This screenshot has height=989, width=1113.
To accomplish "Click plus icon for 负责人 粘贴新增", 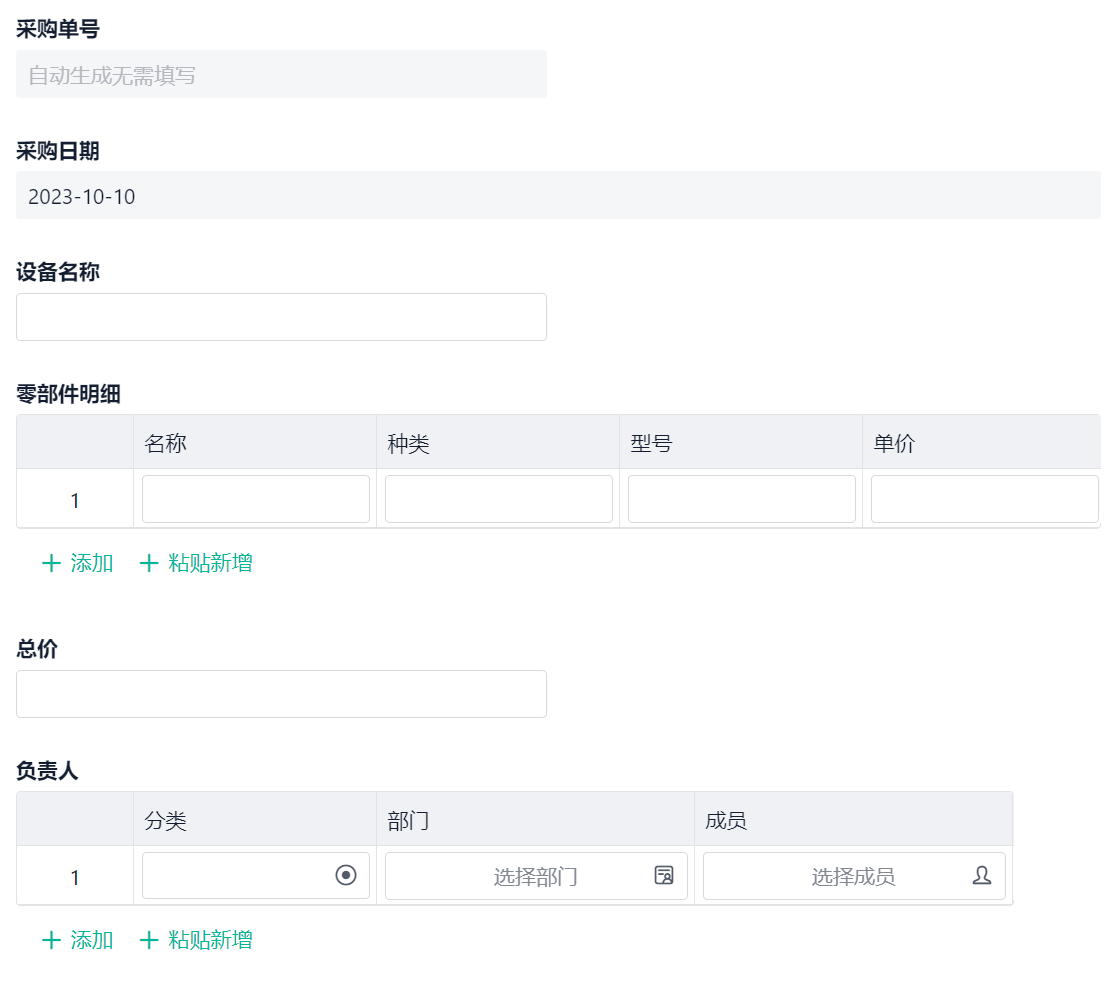I will pyautogui.click(x=149, y=940).
